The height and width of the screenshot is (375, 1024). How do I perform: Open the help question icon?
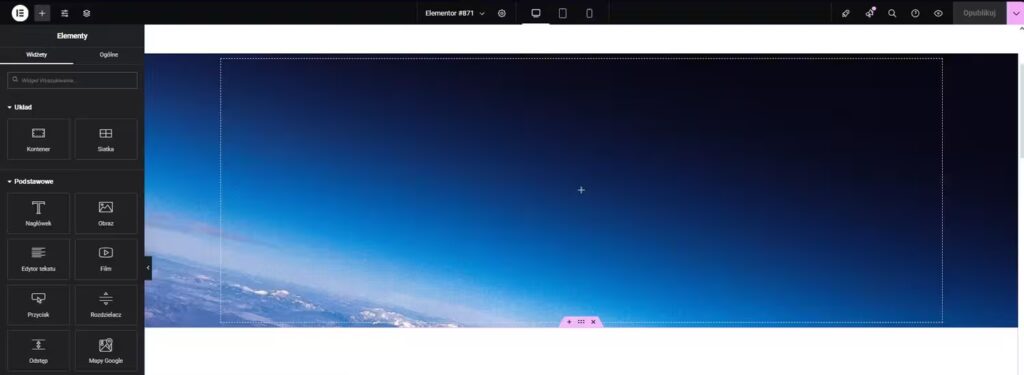(915, 13)
